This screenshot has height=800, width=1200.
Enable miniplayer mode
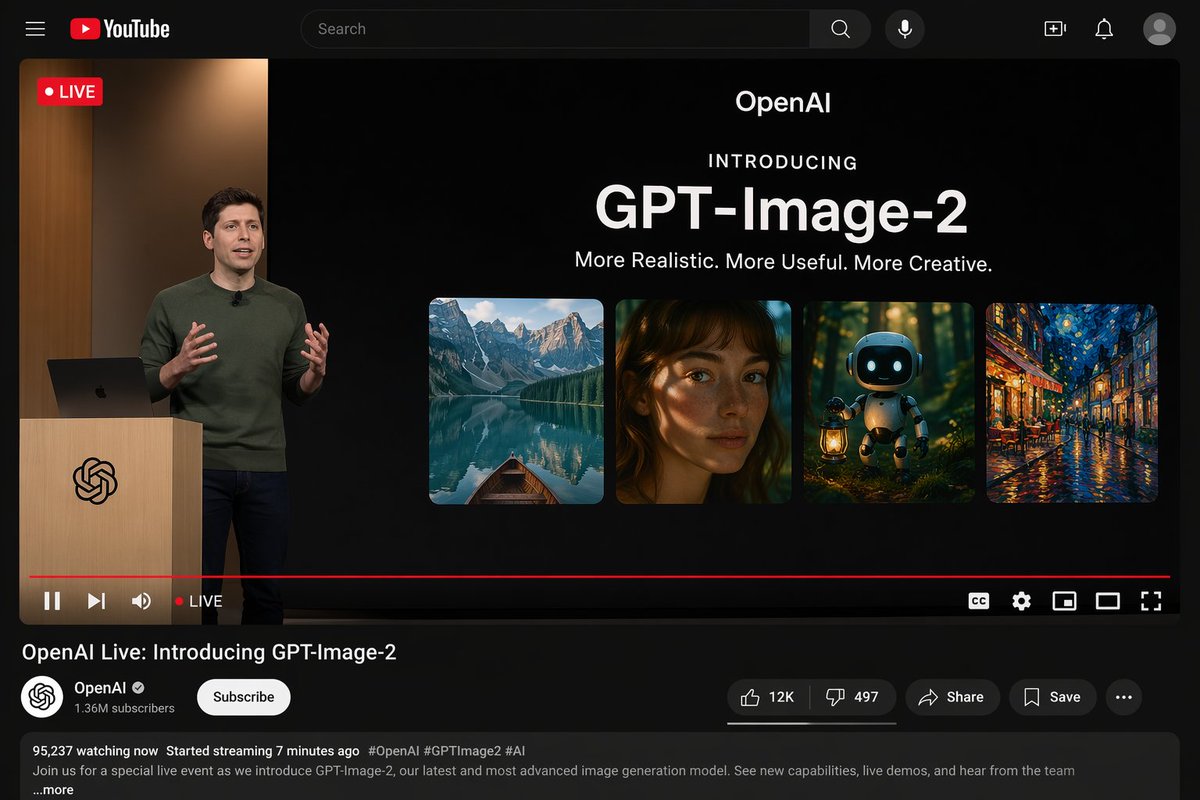pos(1064,601)
